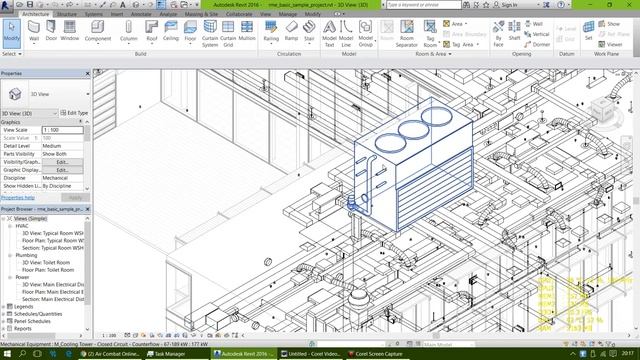This screenshot has width=640, height=360.
Task: Choose the Curtain Grid tool
Action: point(228,34)
